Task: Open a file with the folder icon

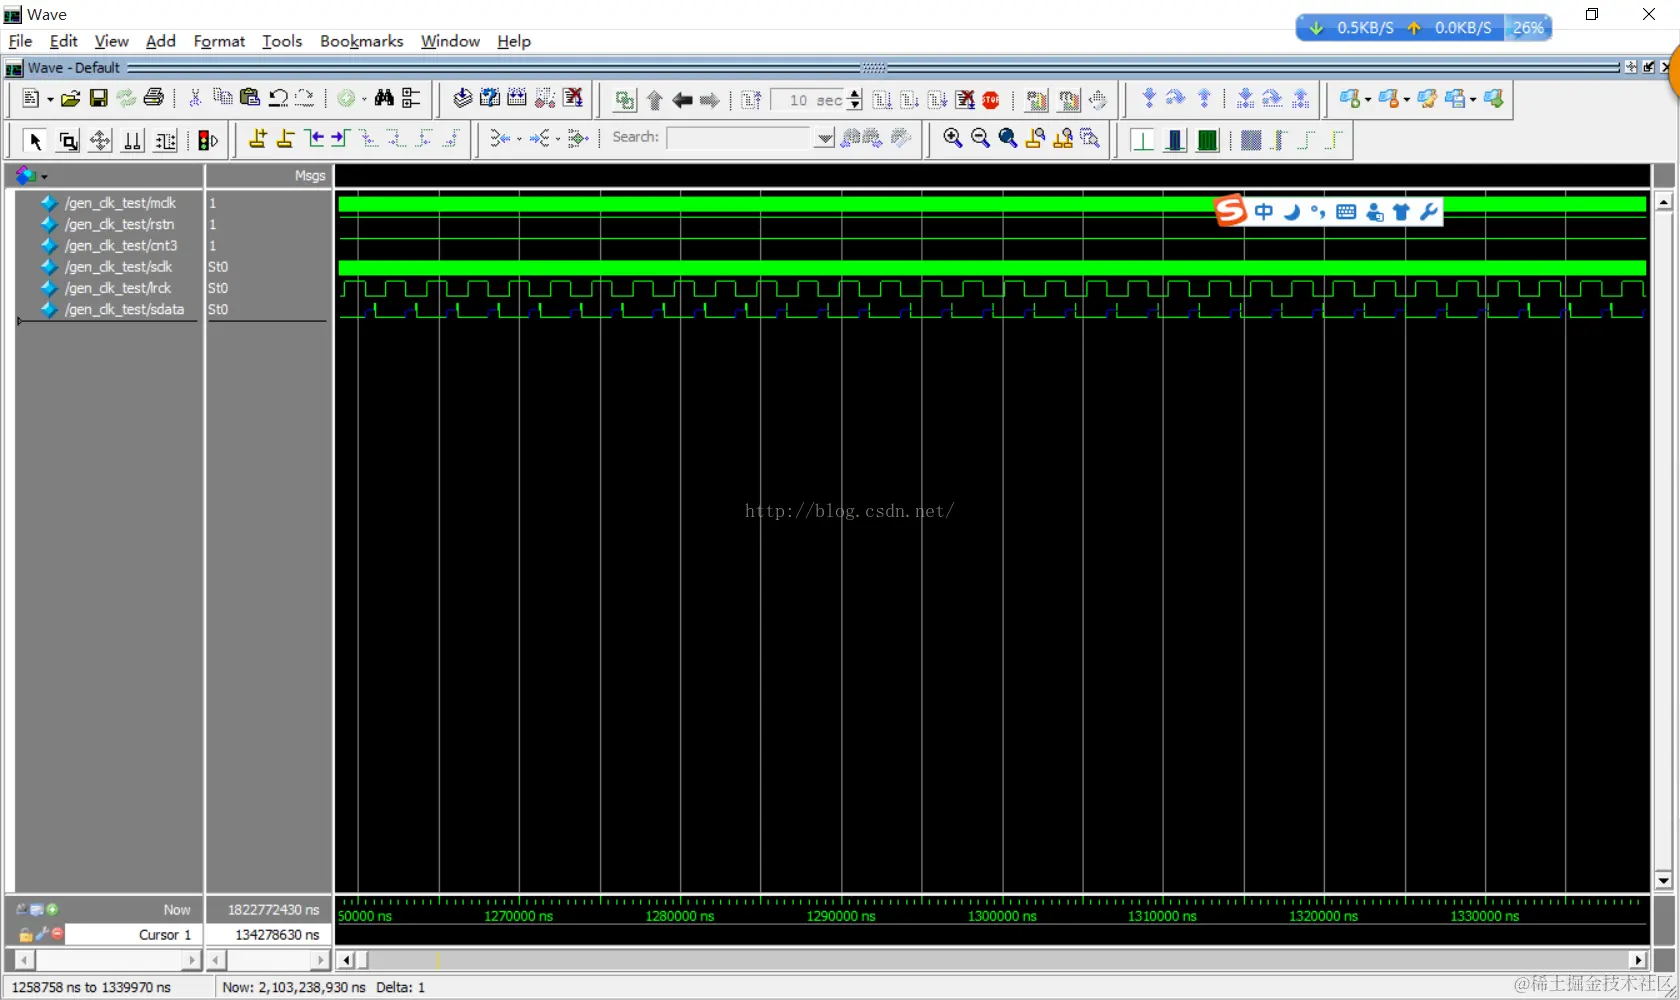Action: click(x=70, y=98)
